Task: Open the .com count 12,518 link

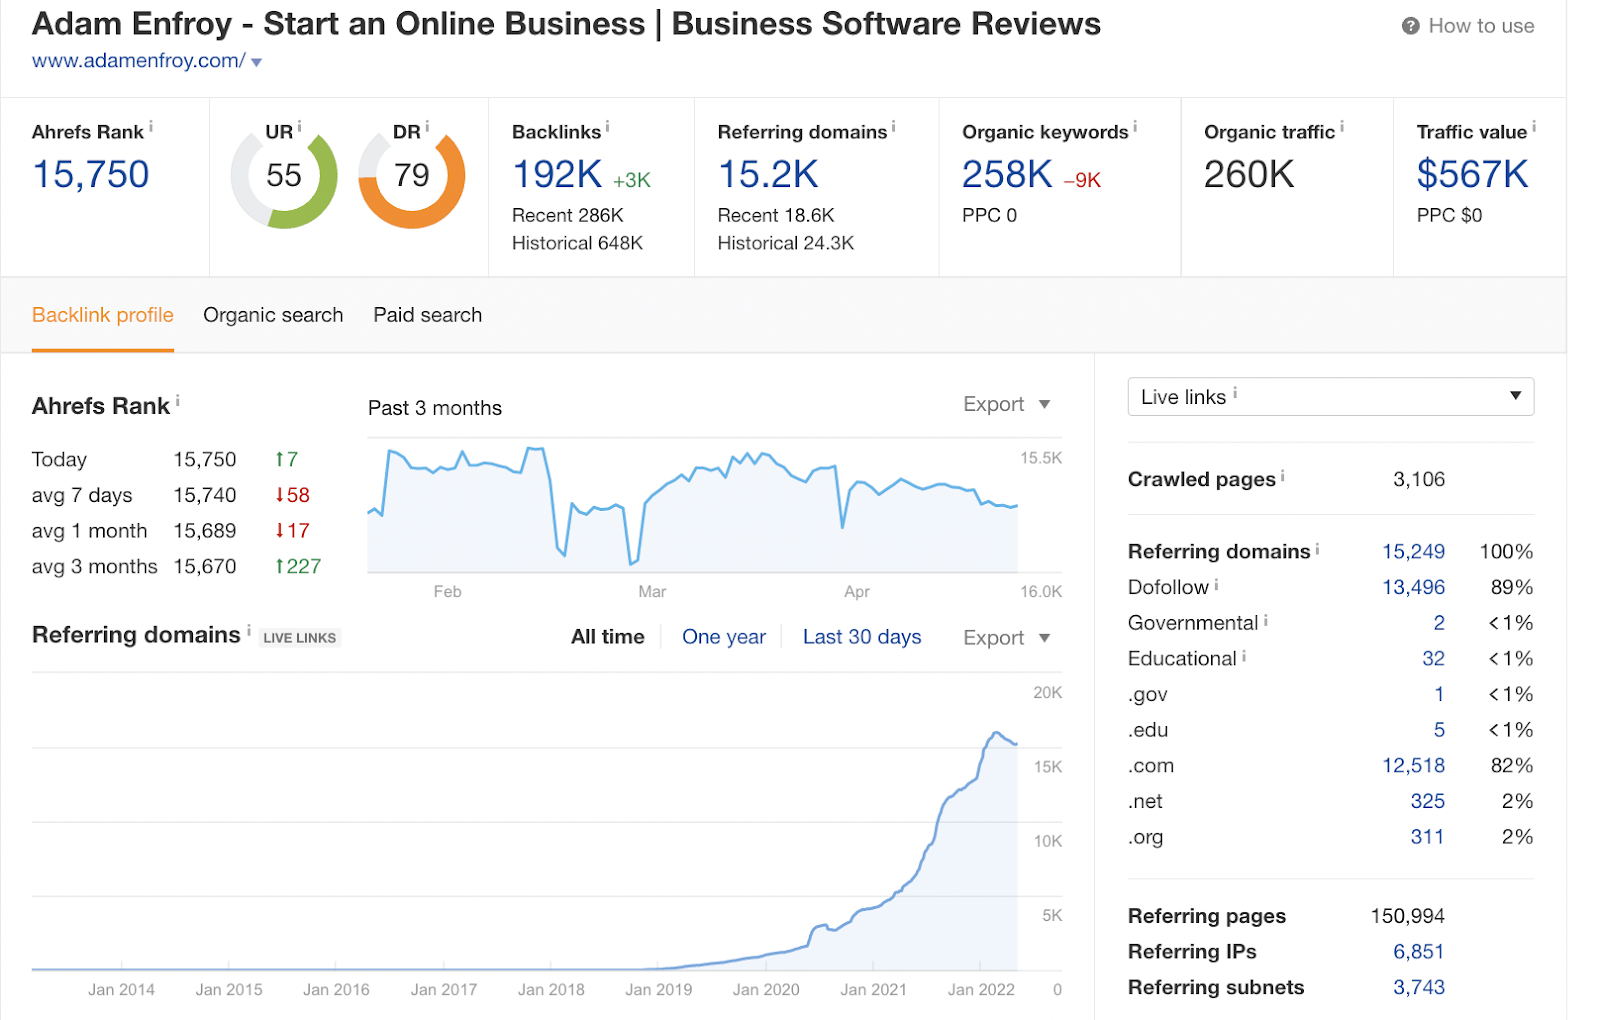Action: [1413, 766]
